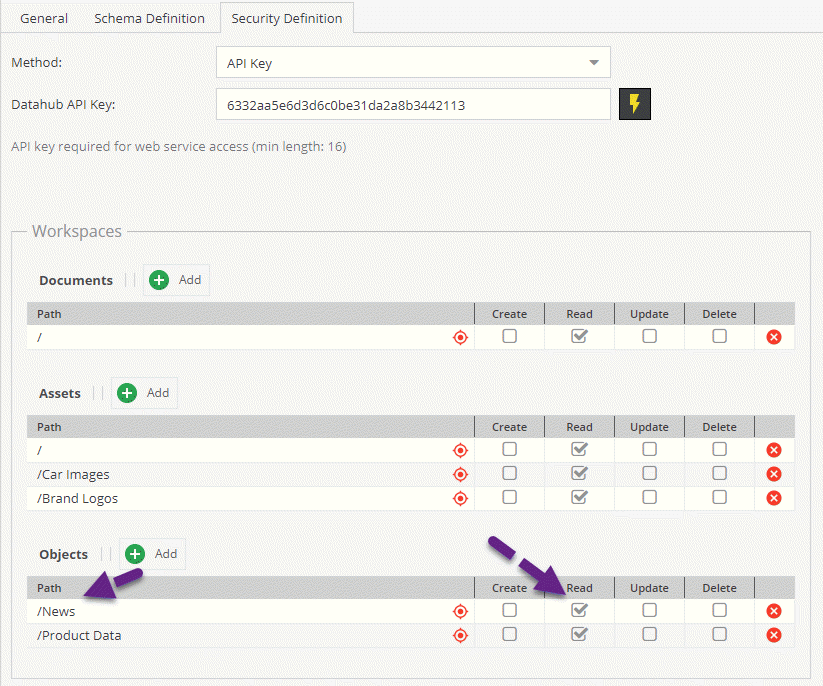The image size is (823, 686).
Task: Click target icon for /Car Images path
Action: click(x=460, y=474)
